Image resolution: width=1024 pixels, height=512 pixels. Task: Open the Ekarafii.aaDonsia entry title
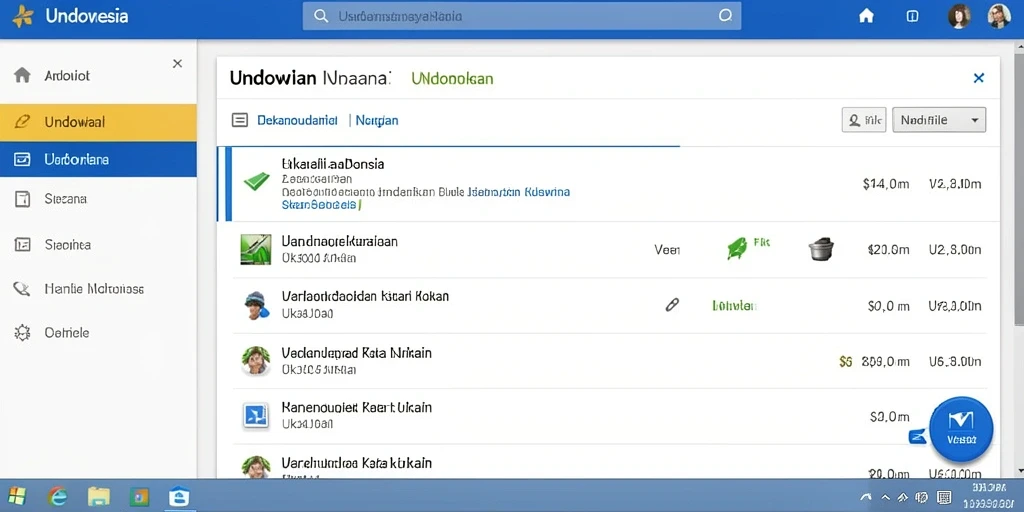pos(332,164)
